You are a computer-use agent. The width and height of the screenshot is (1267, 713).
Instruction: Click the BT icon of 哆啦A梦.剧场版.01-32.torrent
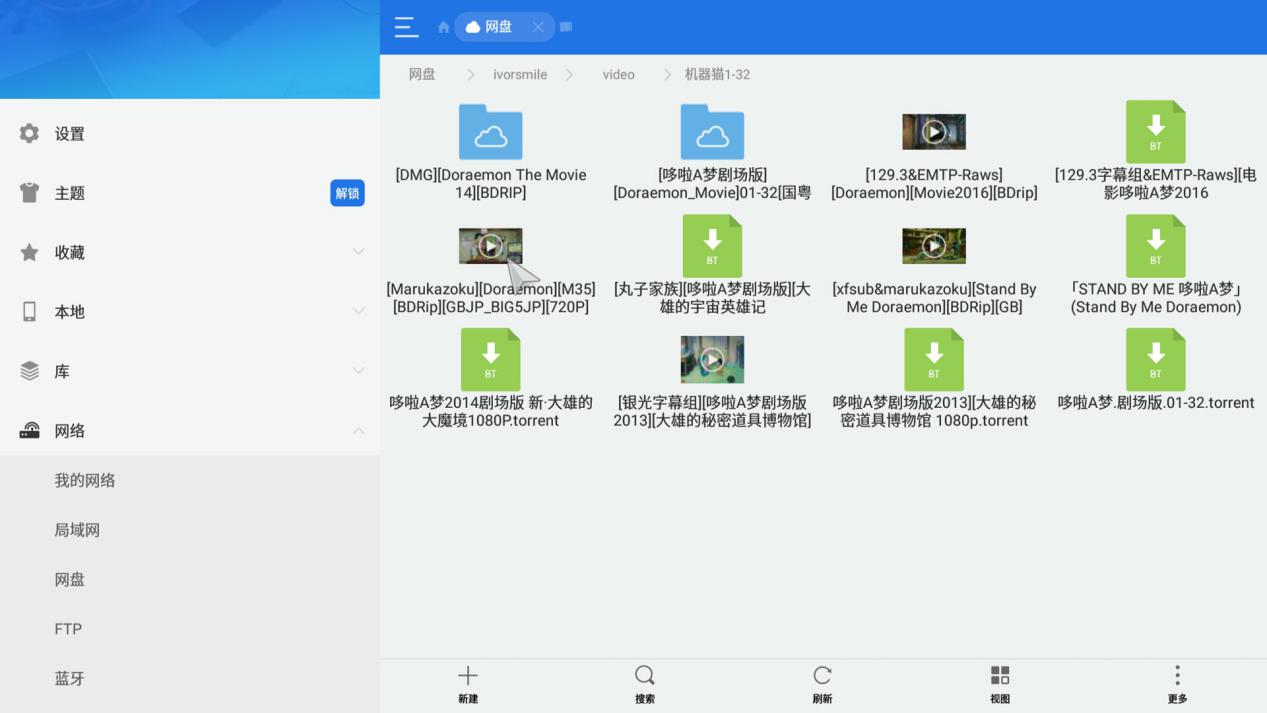point(1155,359)
